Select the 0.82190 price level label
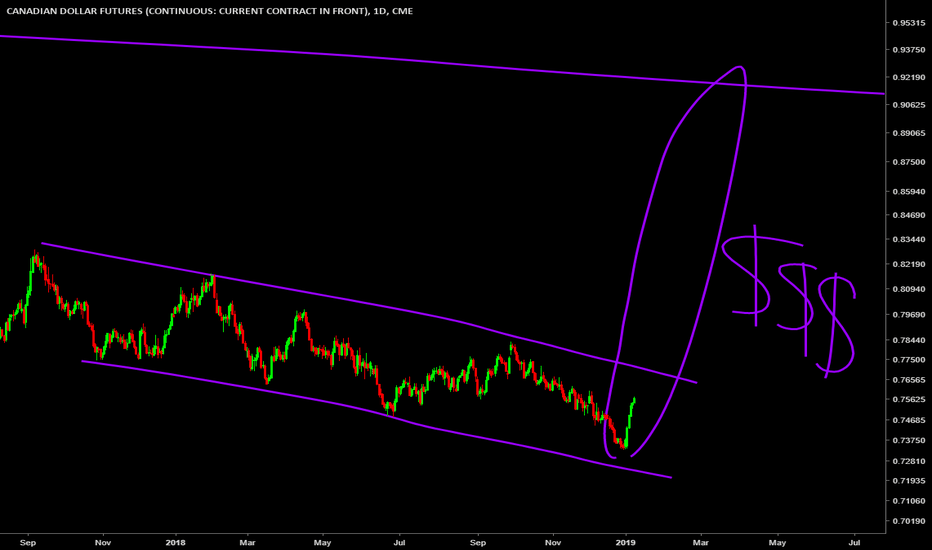The width and height of the screenshot is (932, 550). pos(909,264)
